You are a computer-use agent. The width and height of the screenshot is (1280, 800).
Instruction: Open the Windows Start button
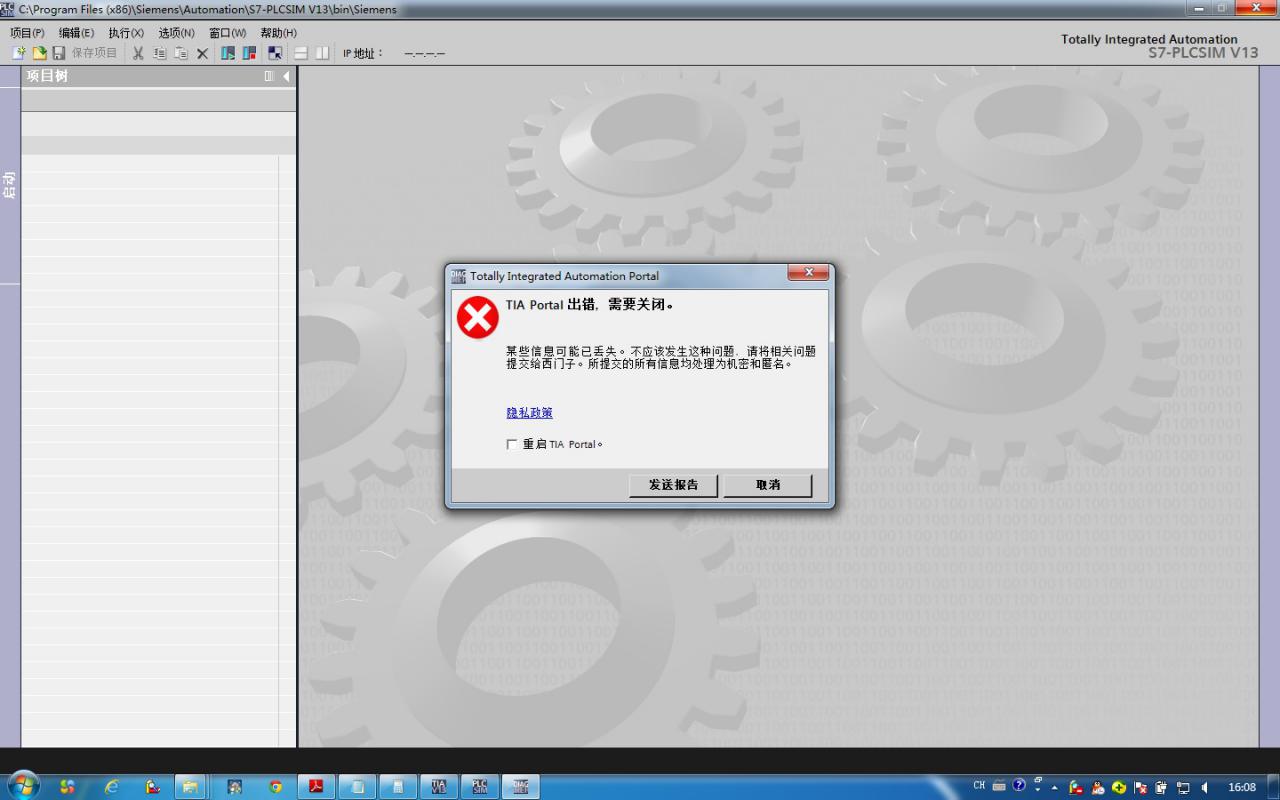pos(22,786)
